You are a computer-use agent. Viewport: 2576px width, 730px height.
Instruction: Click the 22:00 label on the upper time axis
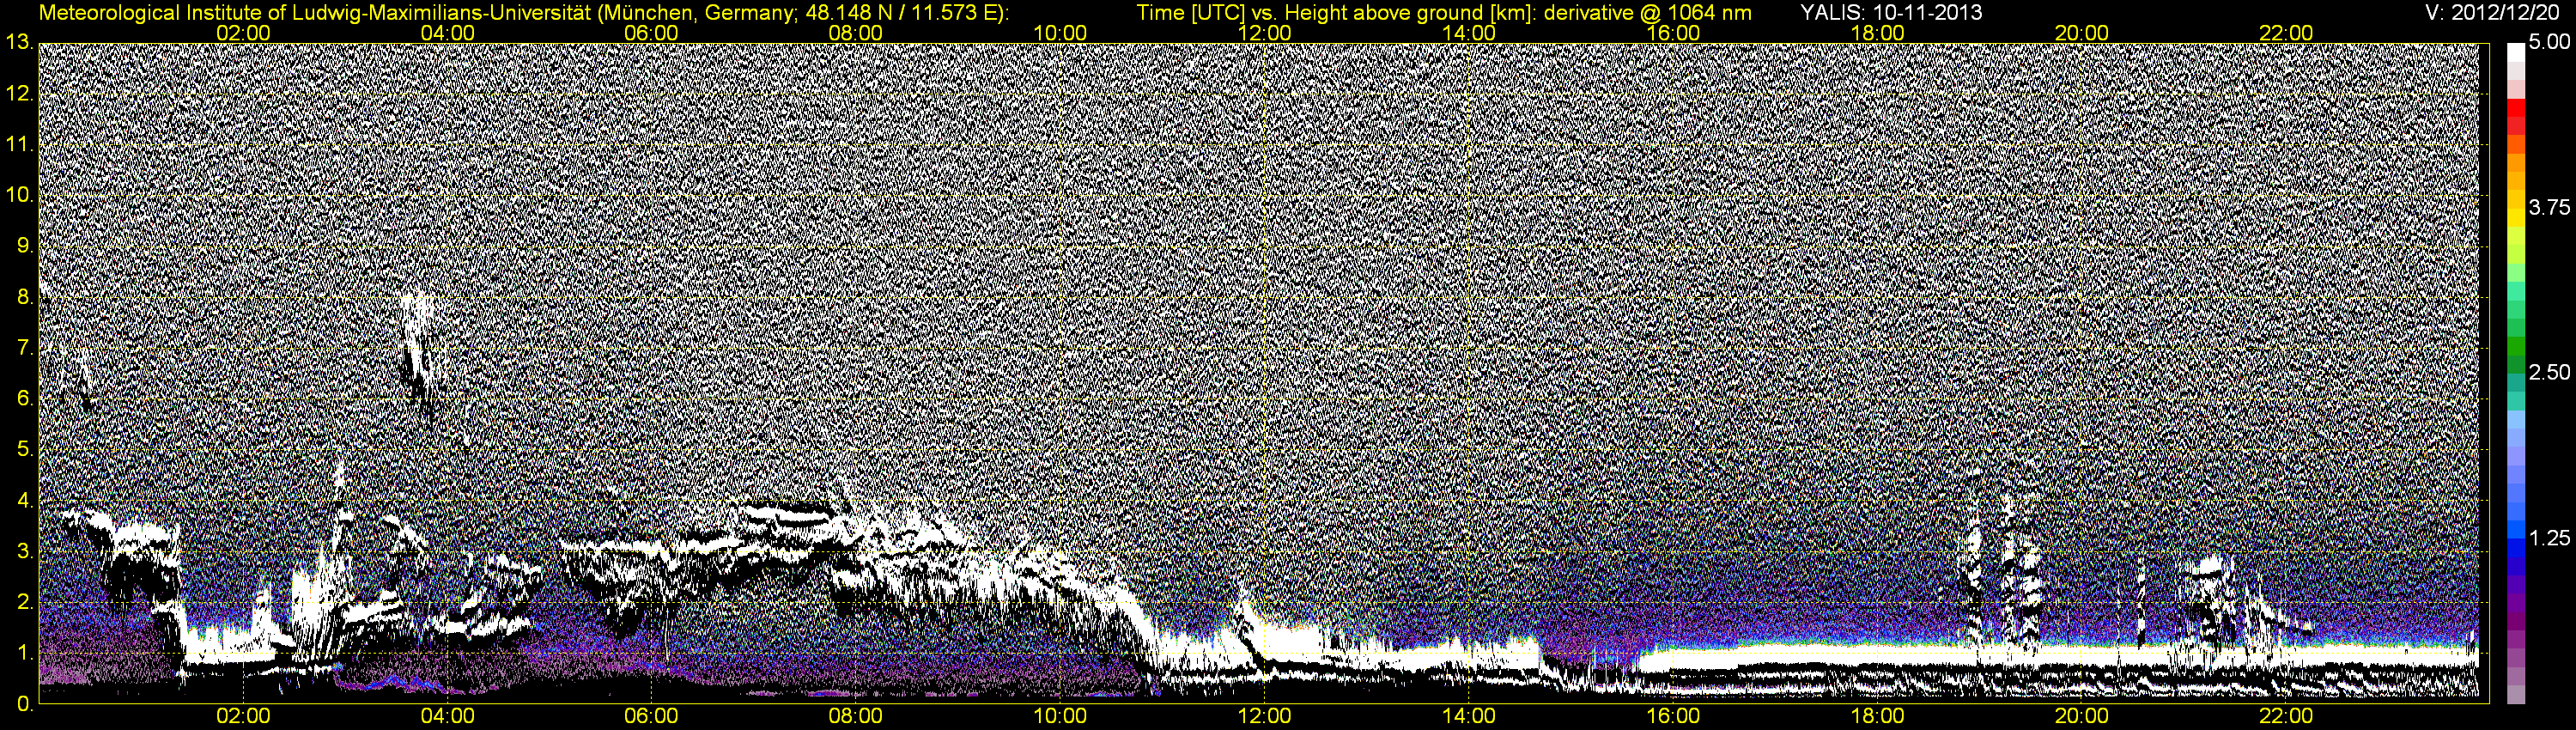(2286, 33)
